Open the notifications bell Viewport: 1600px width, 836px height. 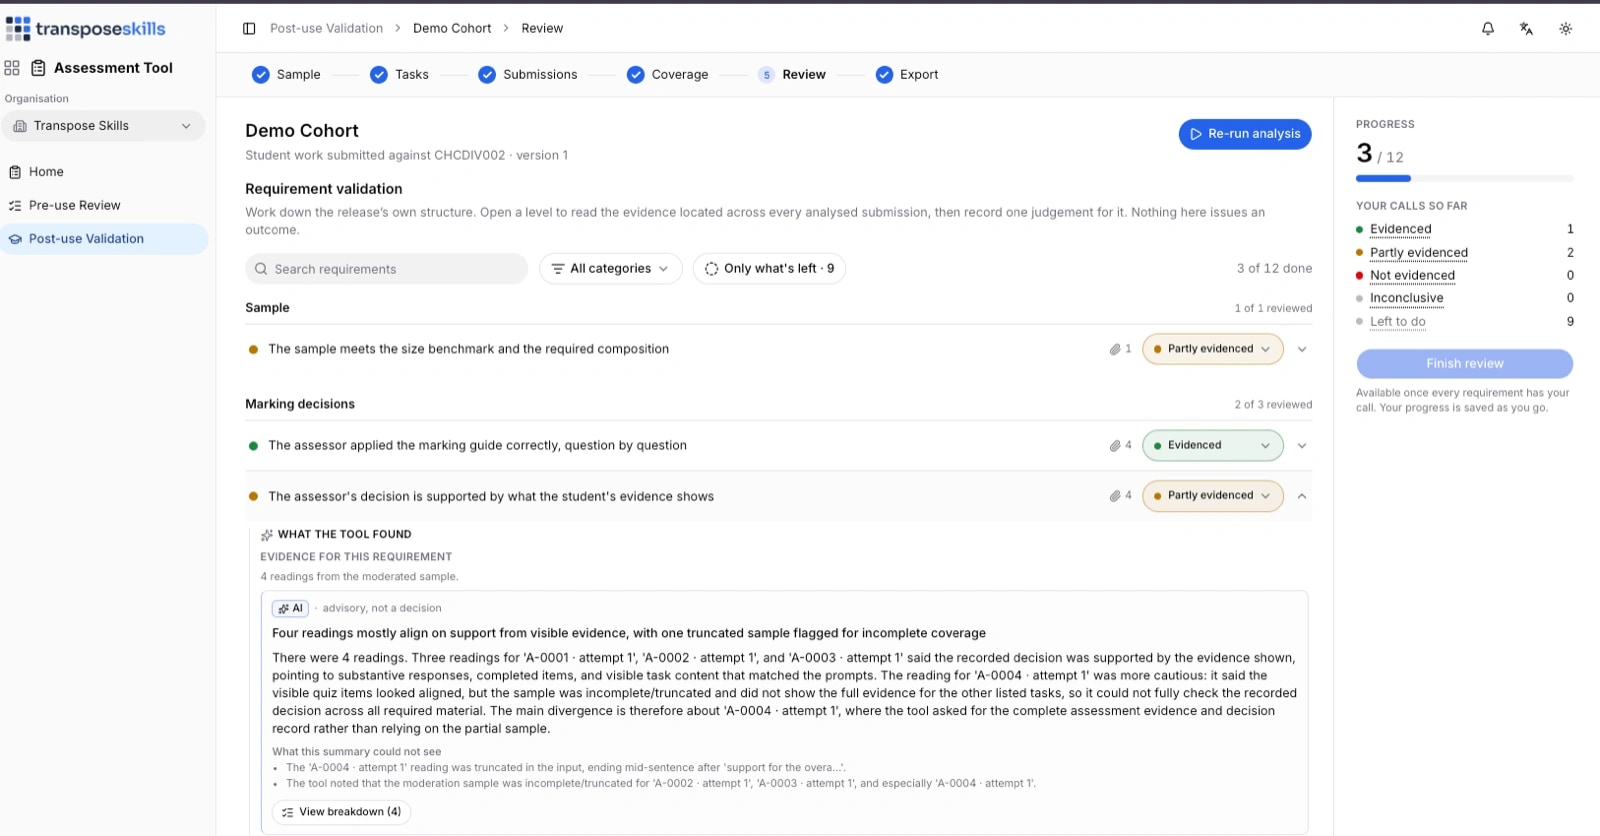click(x=1488, y=29)
